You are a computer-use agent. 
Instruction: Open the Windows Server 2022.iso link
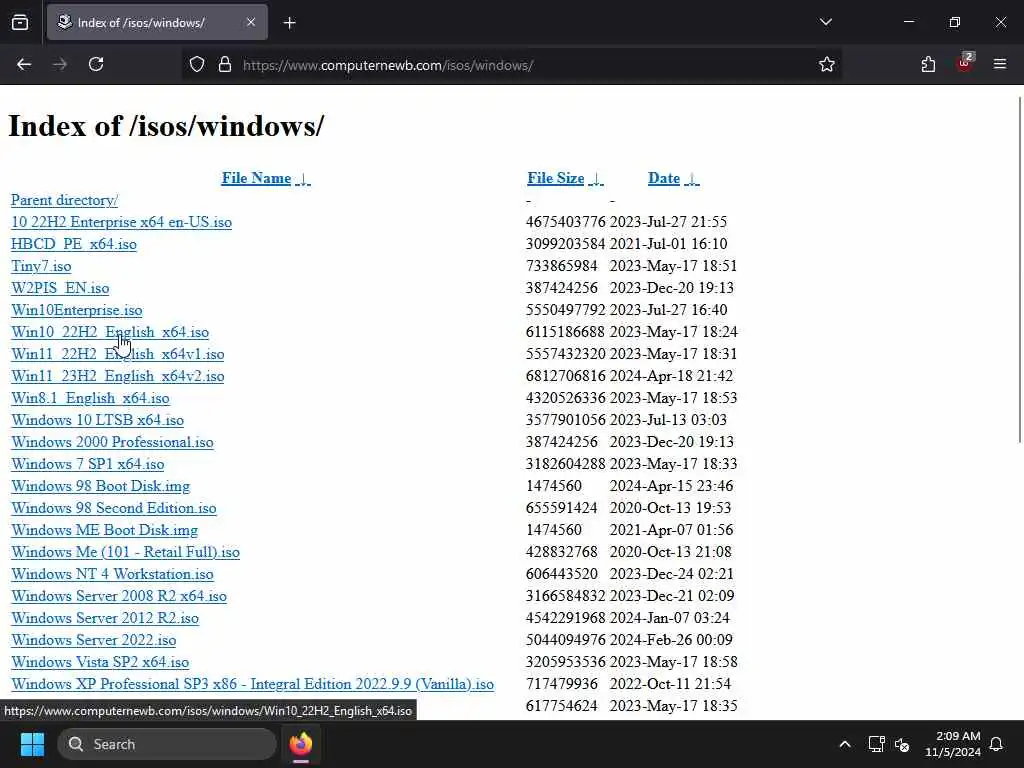coord(93,640)
